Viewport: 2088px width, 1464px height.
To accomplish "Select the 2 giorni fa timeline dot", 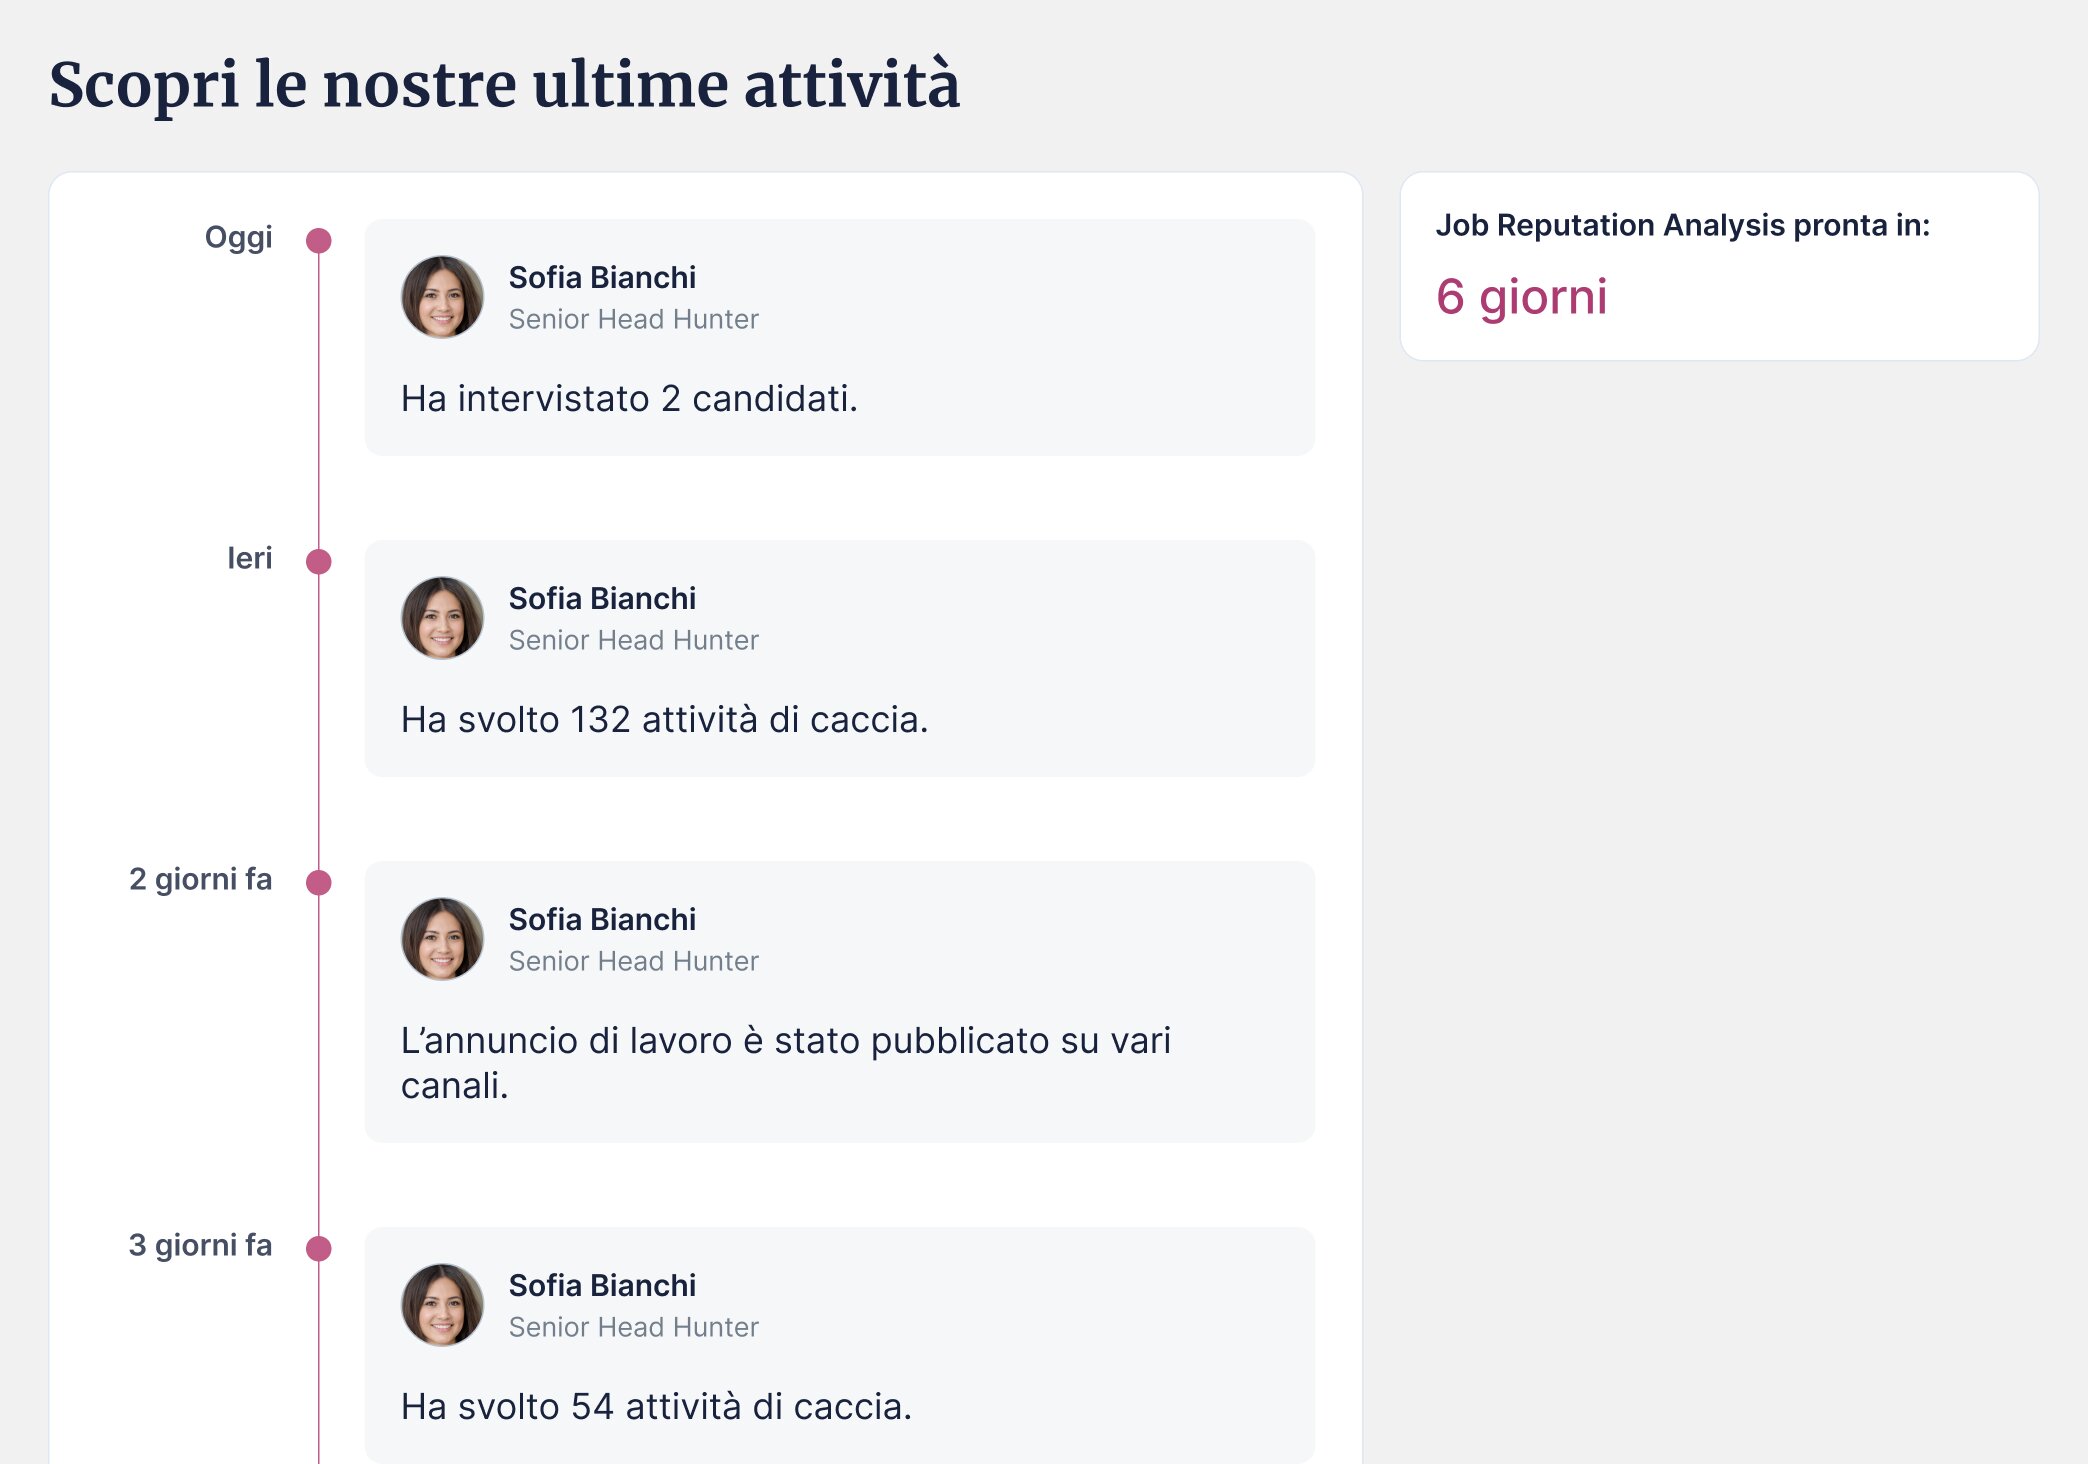I will coord(319,883).
